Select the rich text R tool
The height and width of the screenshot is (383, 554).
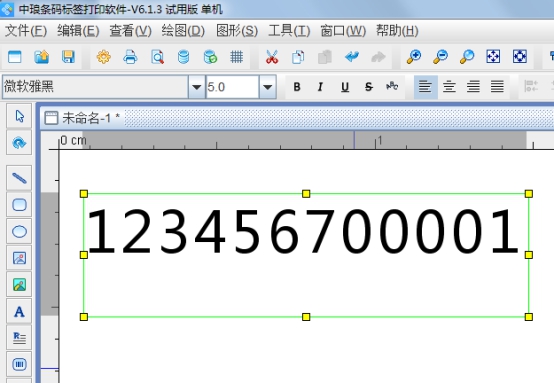click(x=19, y=338)
